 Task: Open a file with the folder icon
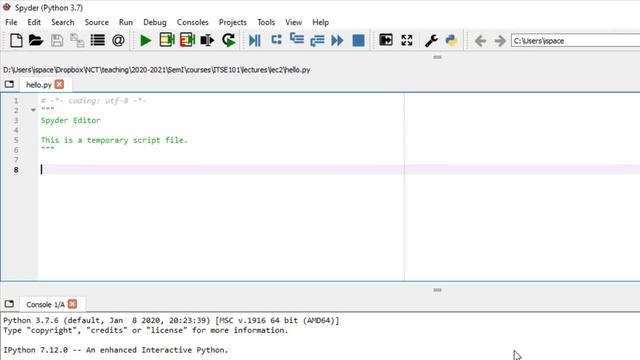point(36,40)
